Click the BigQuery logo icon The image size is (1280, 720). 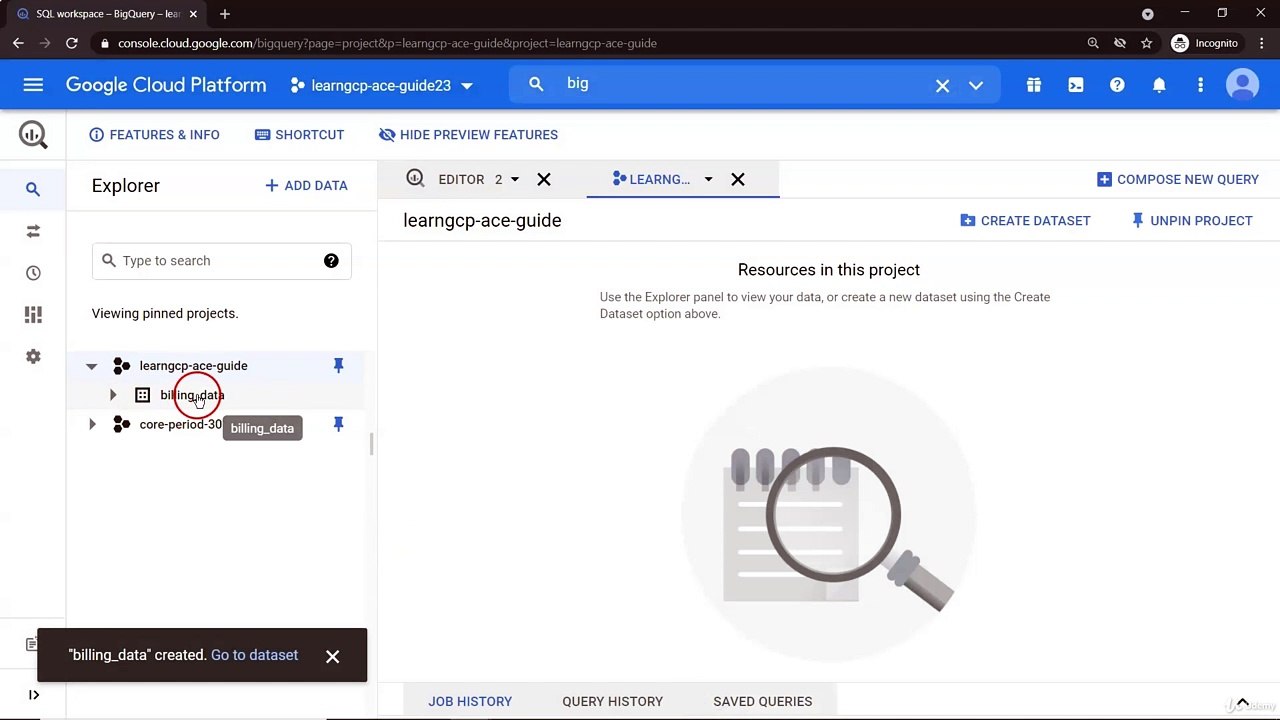(33, 135)
